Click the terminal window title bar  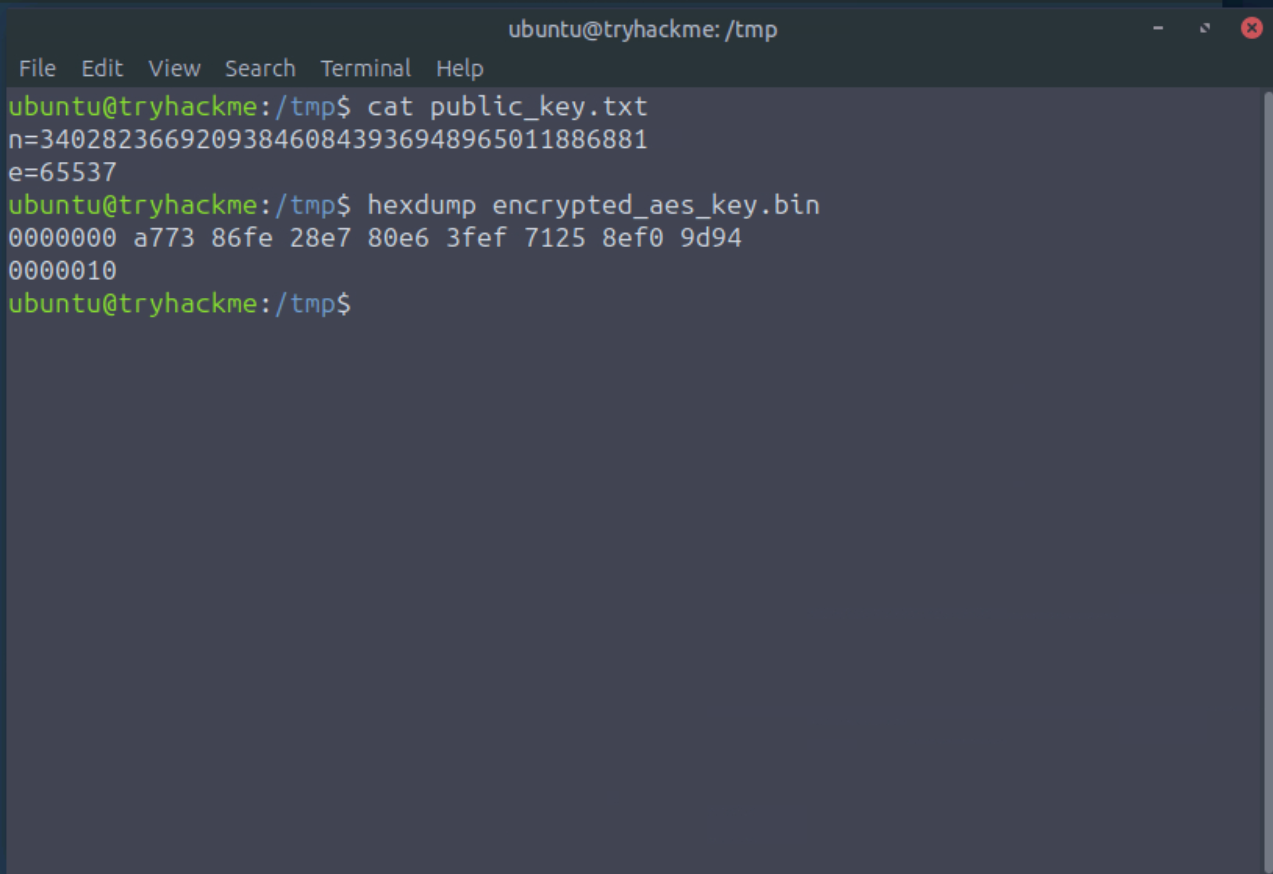click(640, 29)
